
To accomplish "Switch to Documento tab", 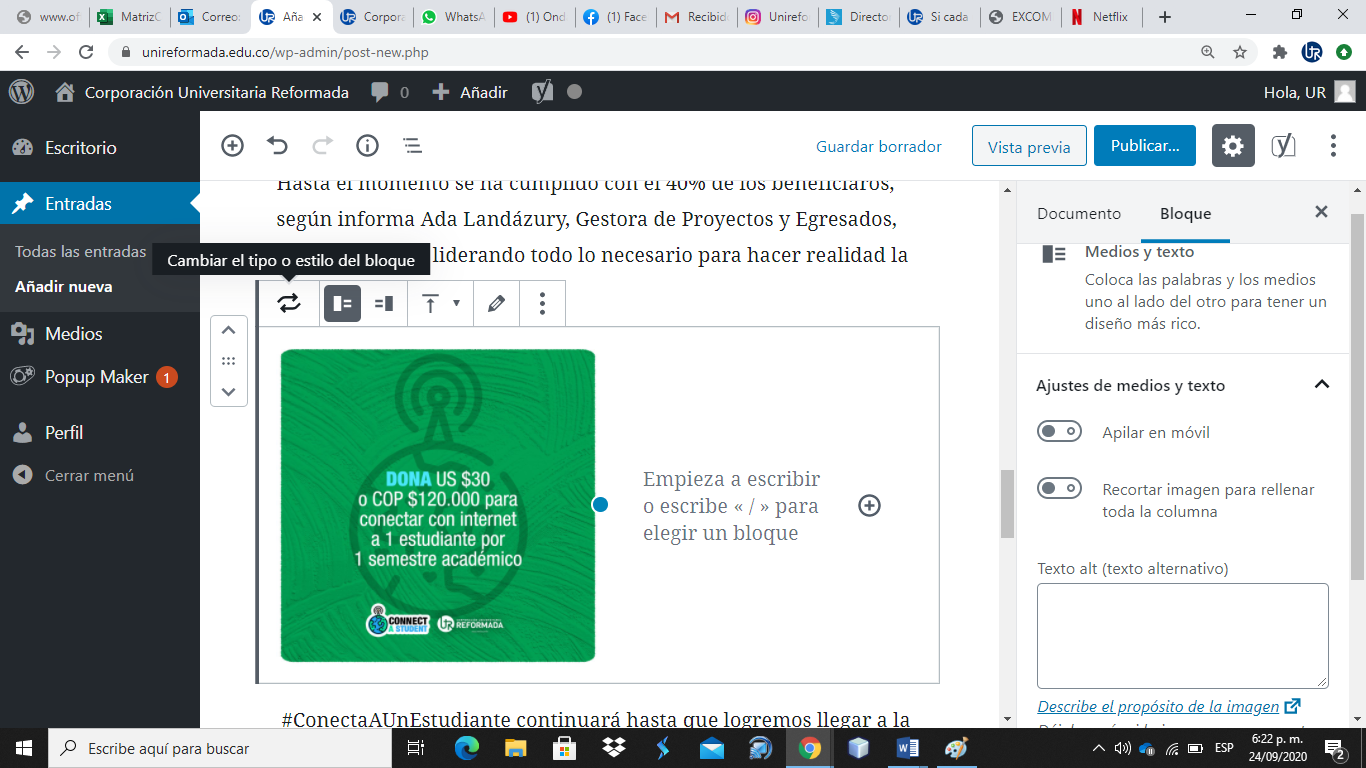I will coord(1079,213).
